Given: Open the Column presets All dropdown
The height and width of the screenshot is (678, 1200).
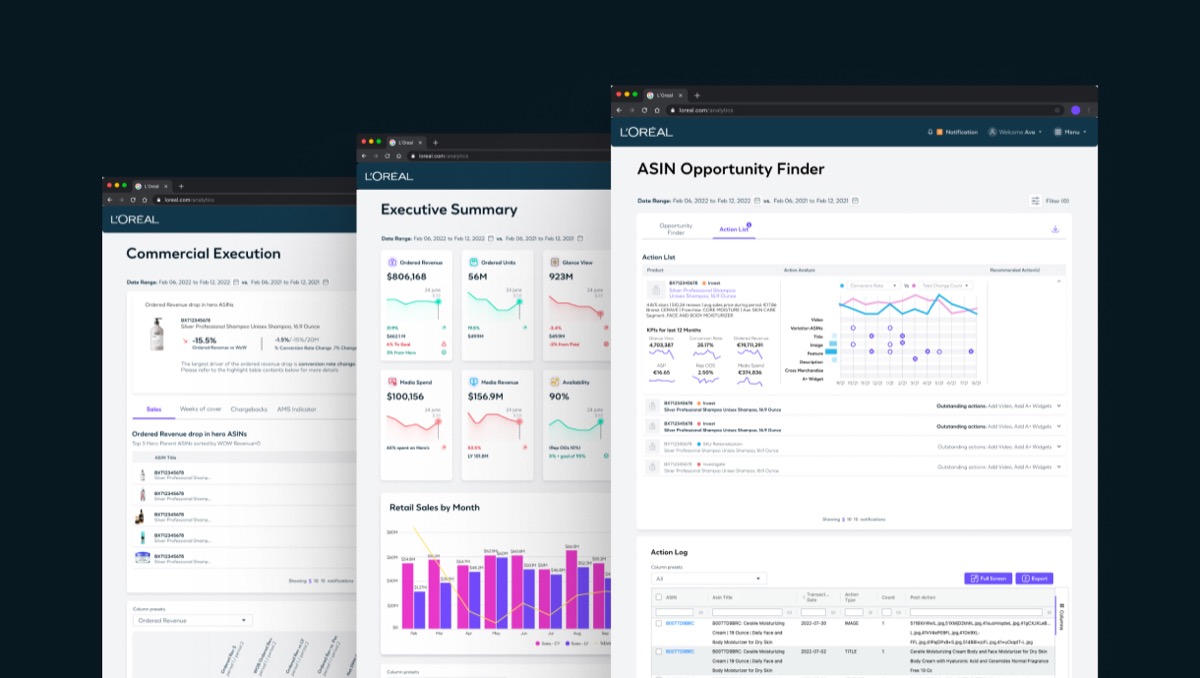Looking at the screenshot, I should click(708, 578).
